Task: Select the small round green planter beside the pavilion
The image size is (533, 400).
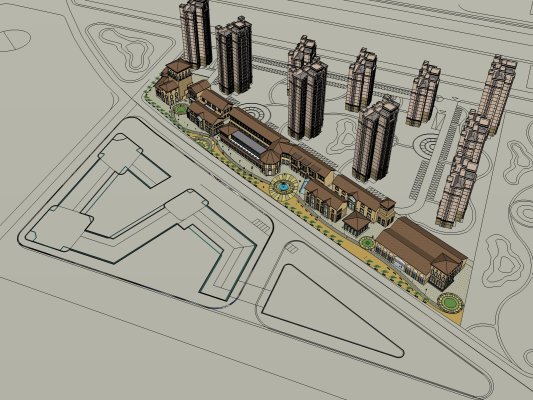Action: coord(366,242)
